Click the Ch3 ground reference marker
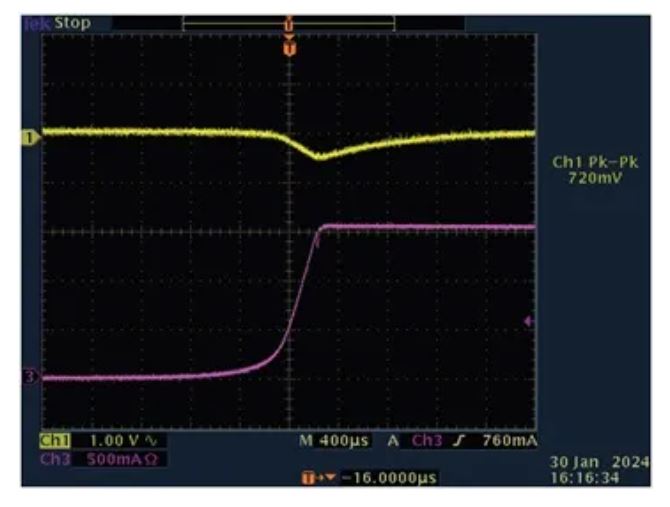Image resolution: width=670 pixels, height=507 pixels. coord(30,376)
